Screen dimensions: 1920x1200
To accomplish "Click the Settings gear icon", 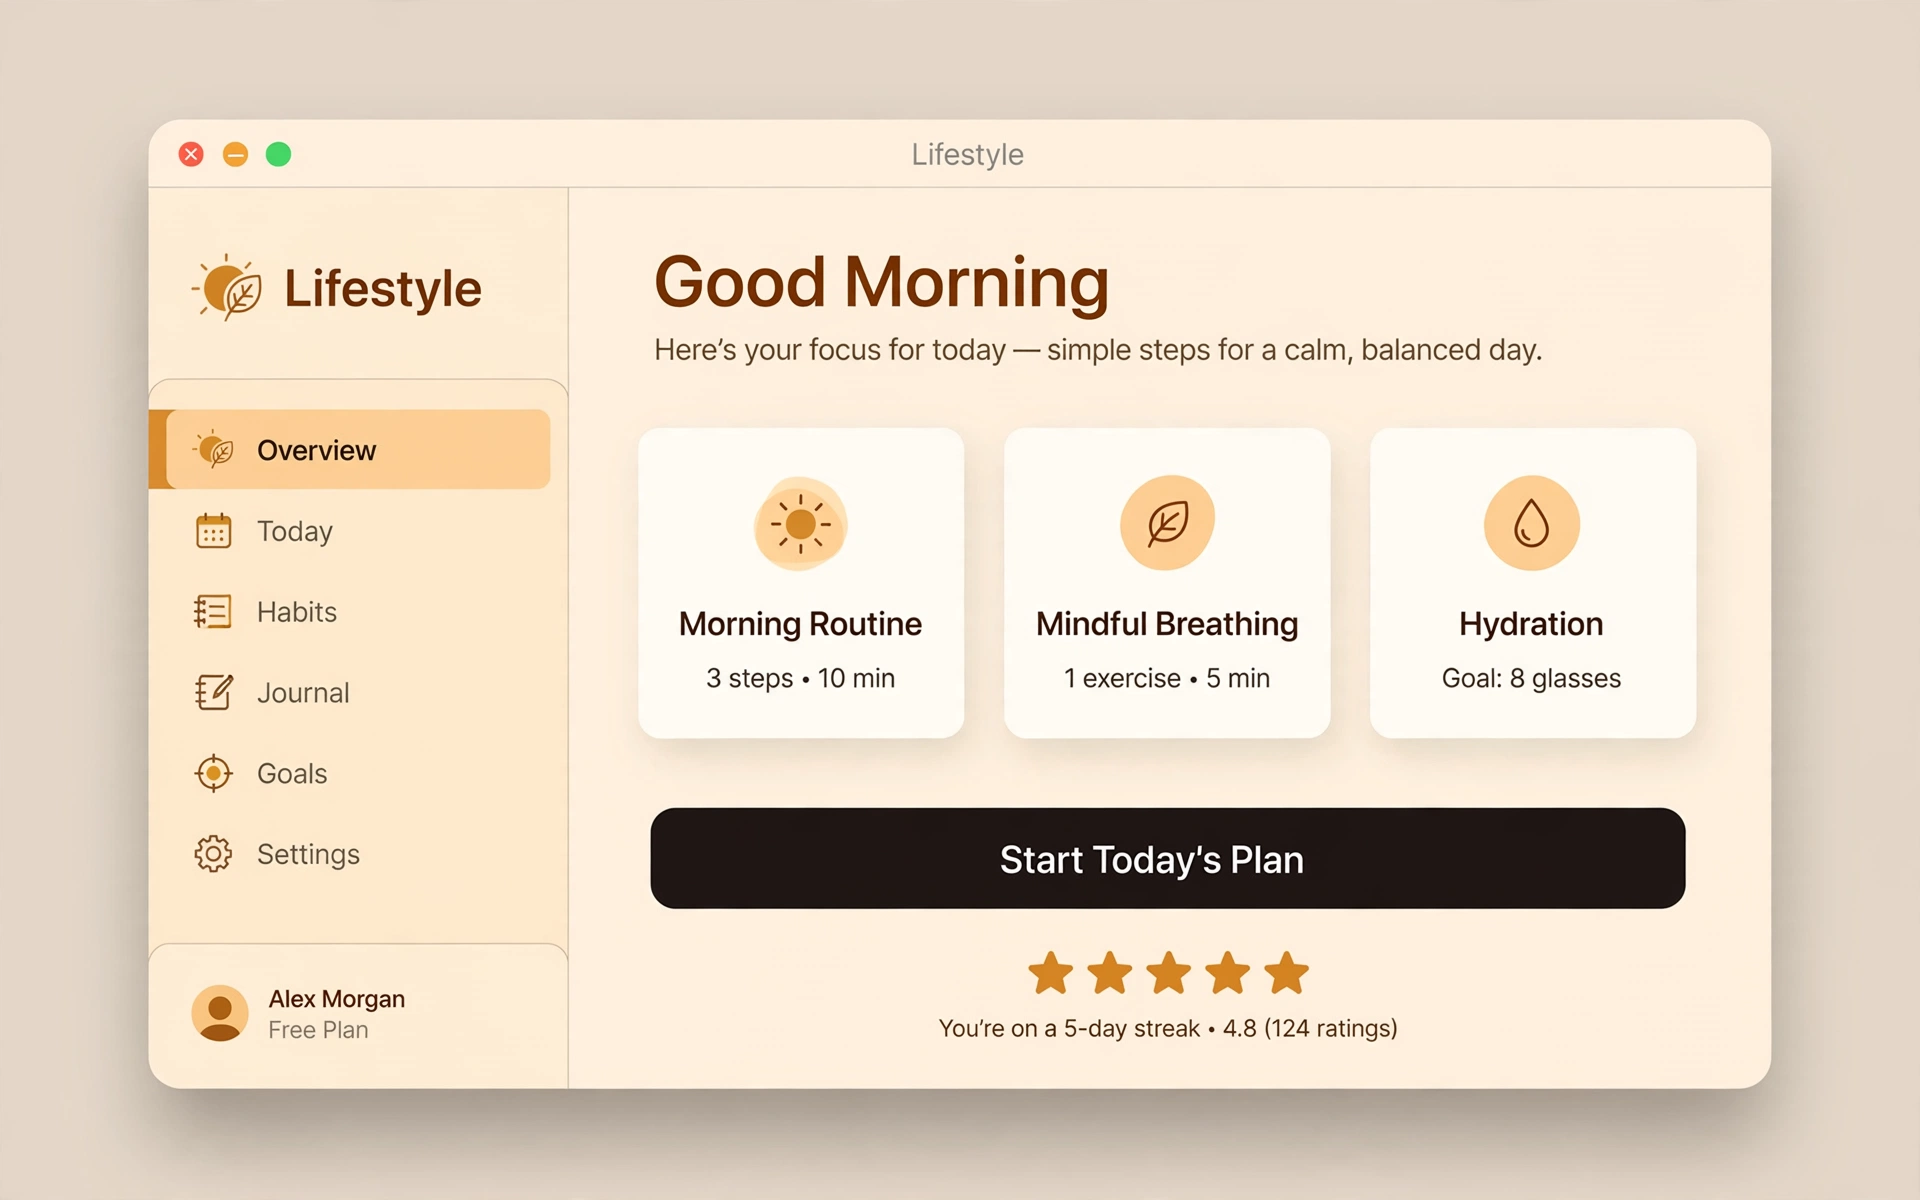I will point(213,854).
